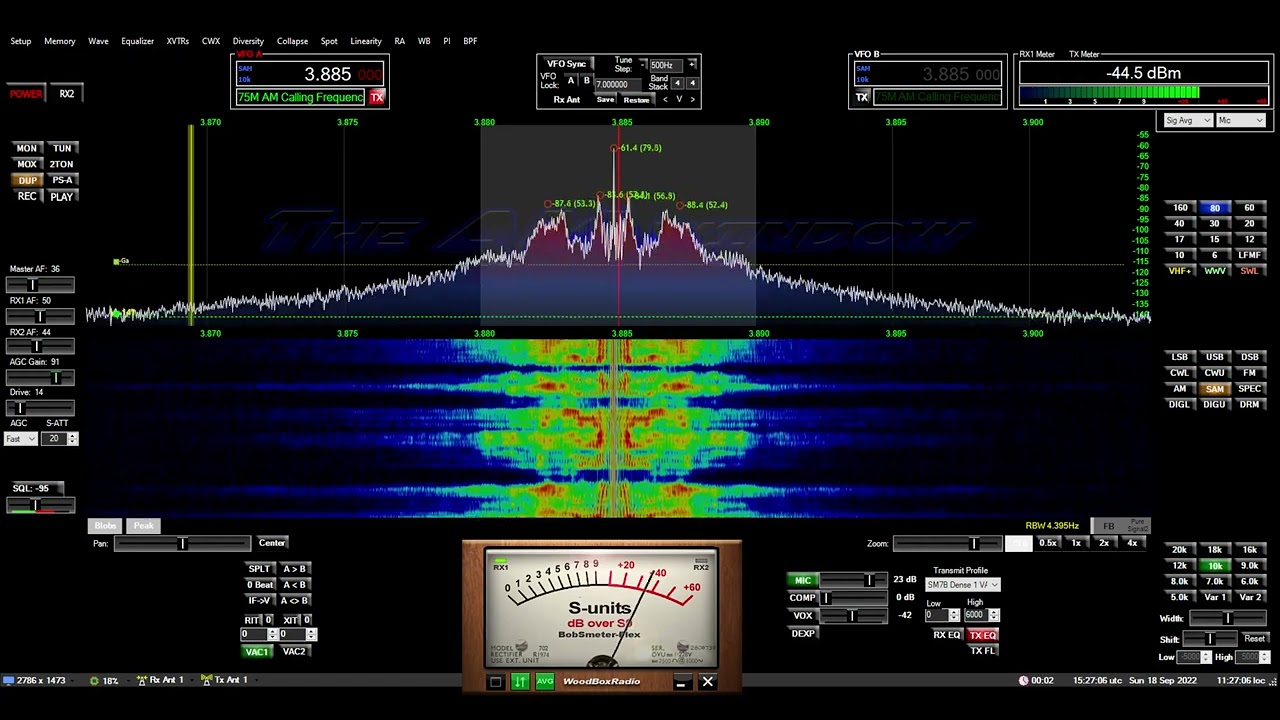The image size is (1280, 720).
Task: Click the green AVG icon on S-meter
Action: (545, 682)
